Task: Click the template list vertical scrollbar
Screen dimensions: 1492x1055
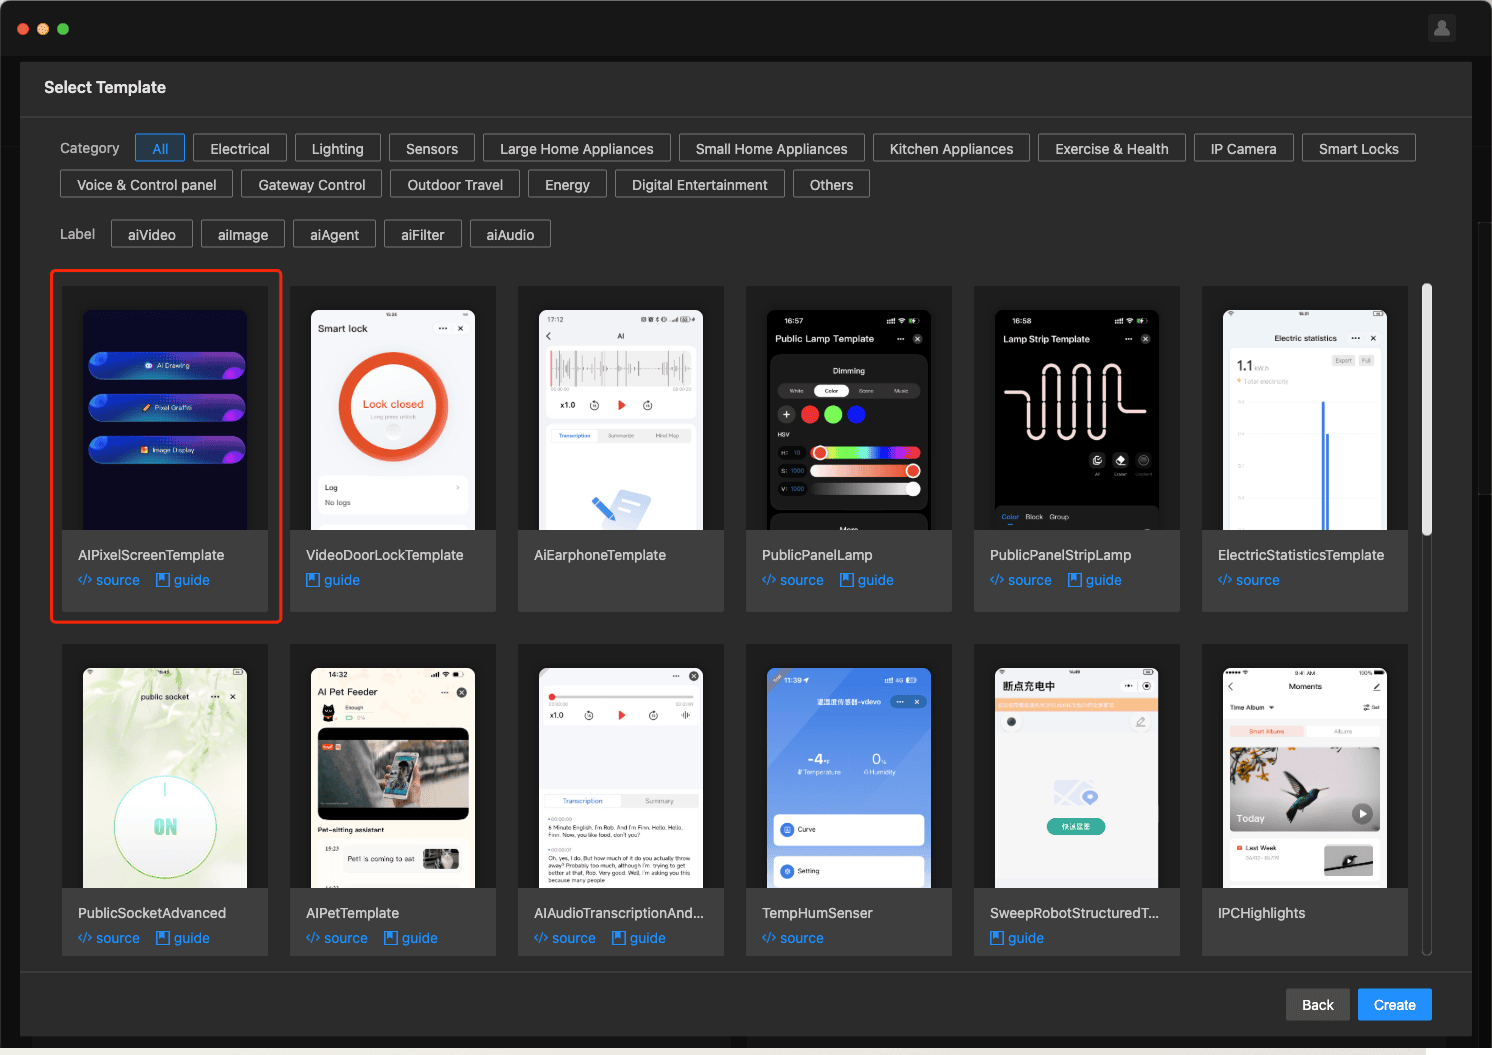Action: 1427,410
